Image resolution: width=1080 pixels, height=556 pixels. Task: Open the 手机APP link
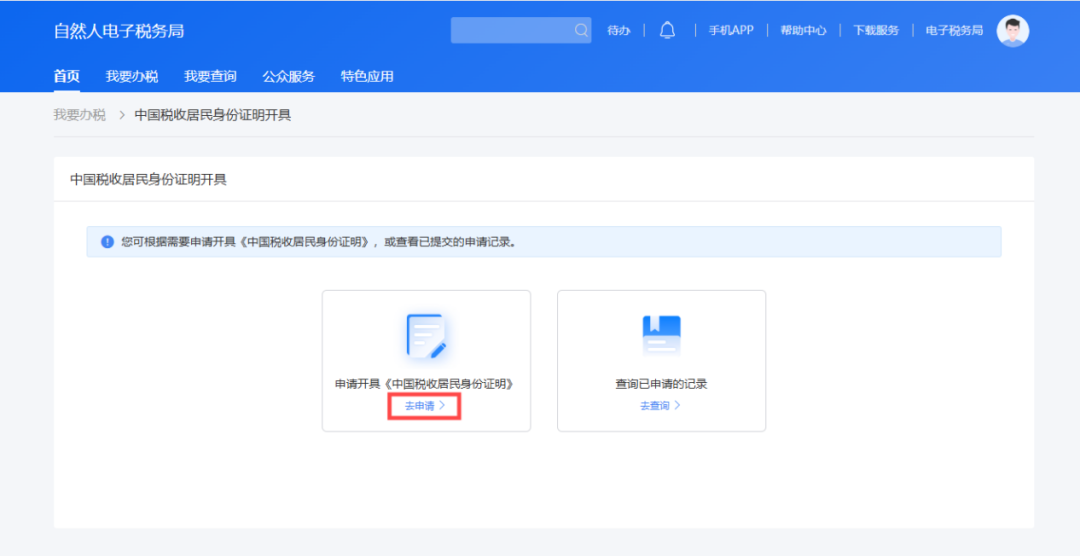pos(731,31)
